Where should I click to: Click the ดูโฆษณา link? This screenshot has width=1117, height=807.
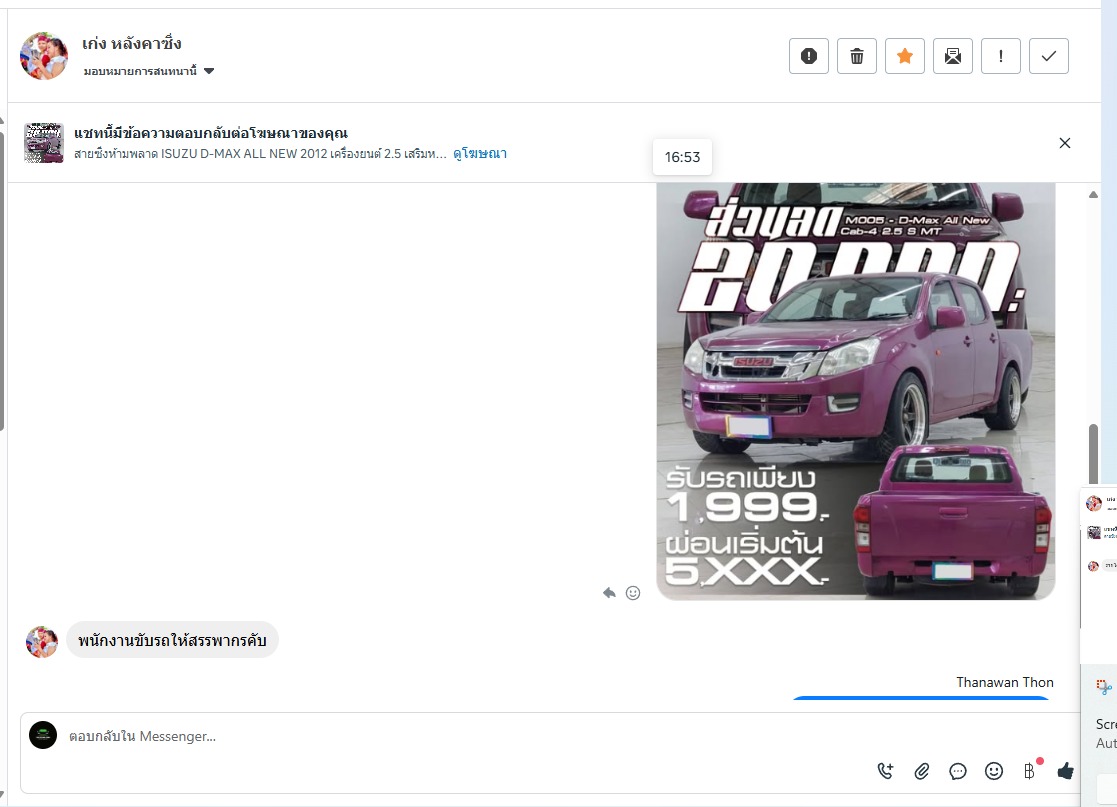coord(479,153)
